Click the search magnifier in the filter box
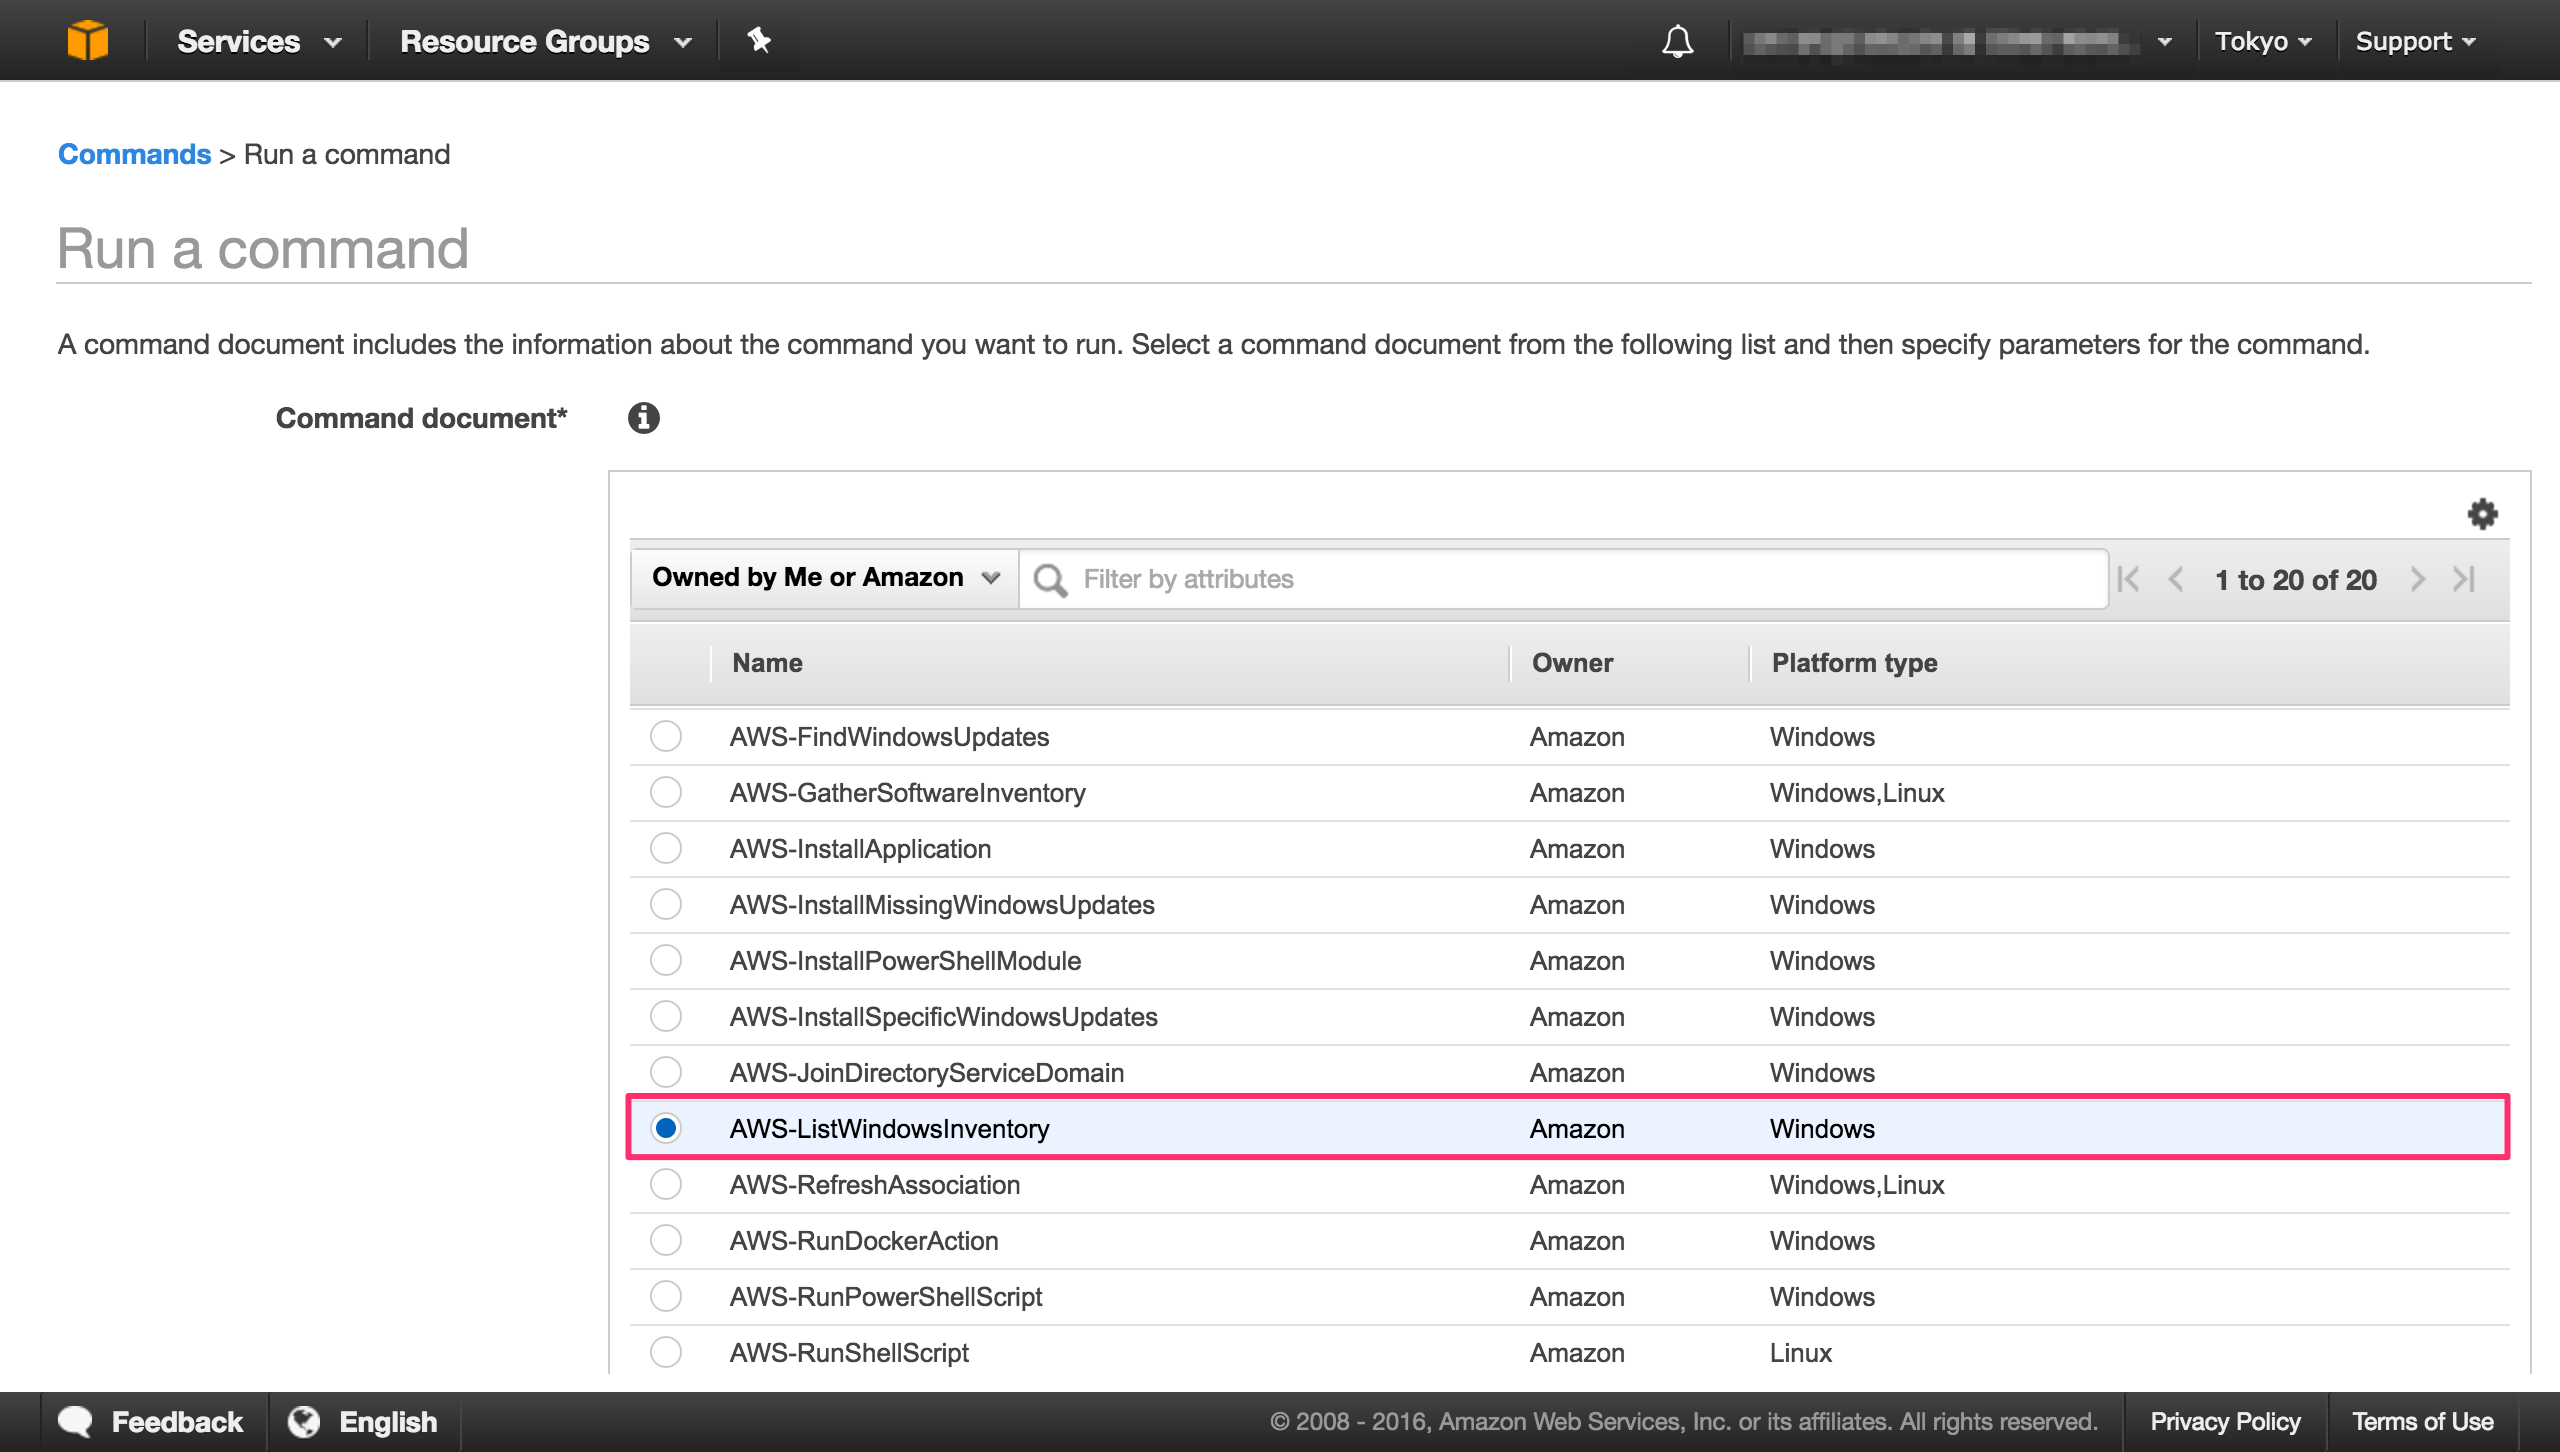2560x1452 pixels. point(1051,578)
